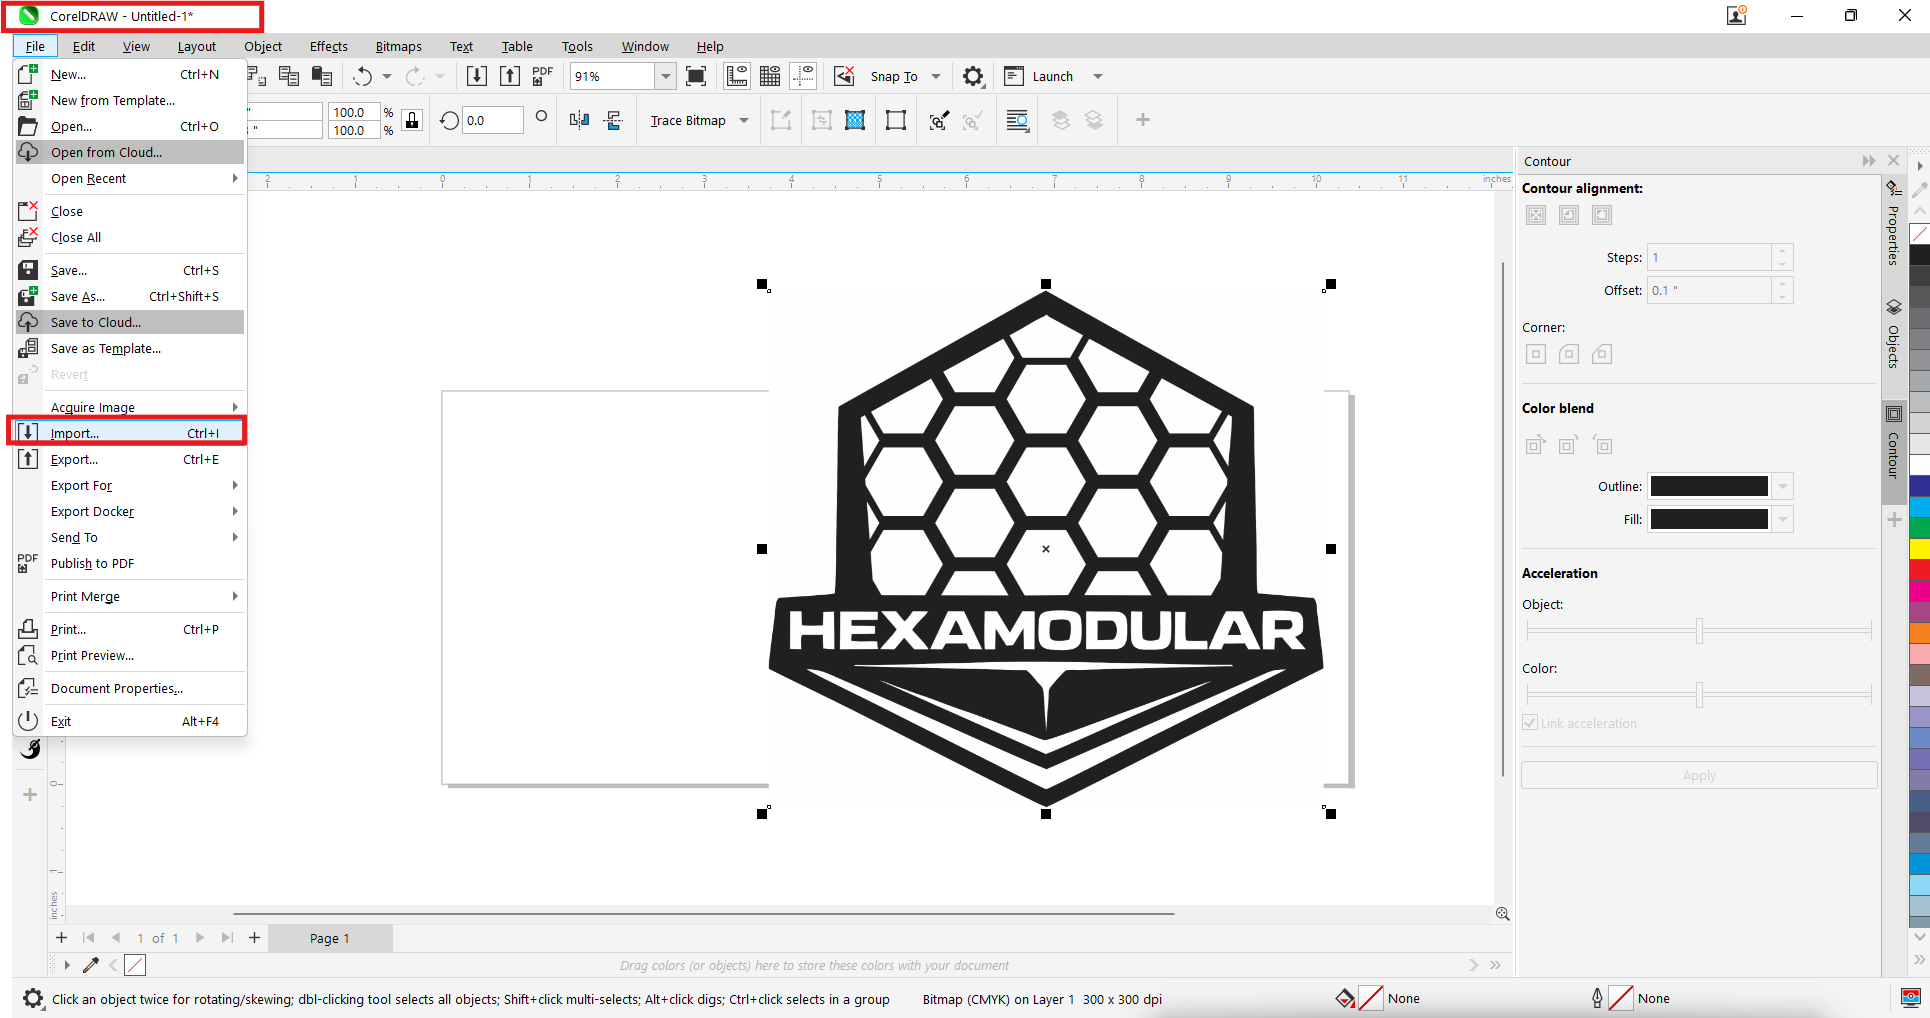The height and width of the screenshot is (1018, 1930).
Task: Select Clockwise contour colors icon
Action: coord(1568,445)
